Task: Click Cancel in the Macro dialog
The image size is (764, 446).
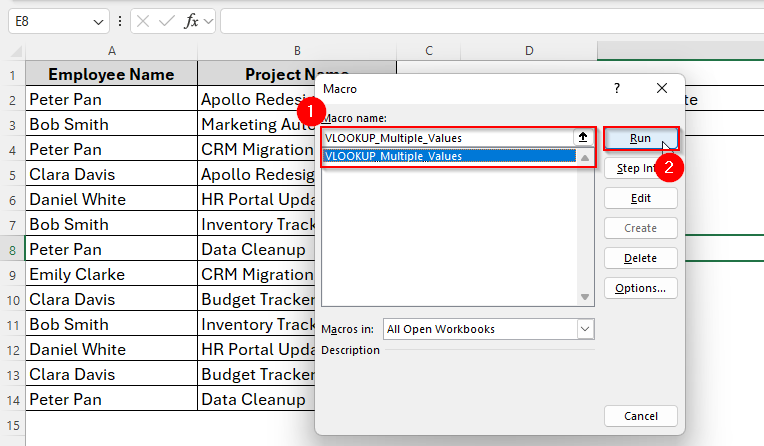Action: (x=640, y=416)
